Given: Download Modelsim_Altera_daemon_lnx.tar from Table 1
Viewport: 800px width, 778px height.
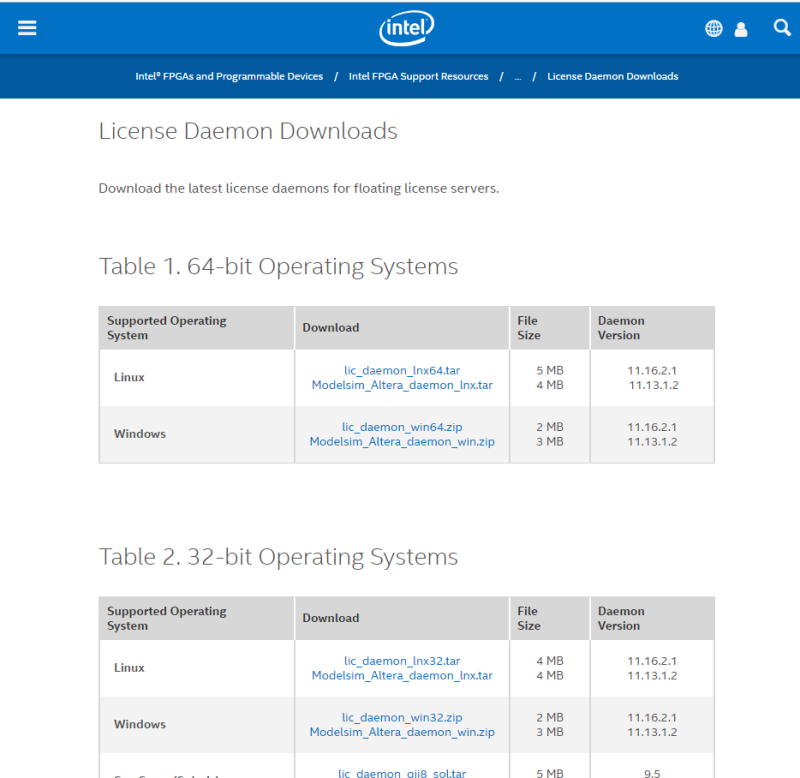Looking at the screenshot, I should click(x=402, y=385).
